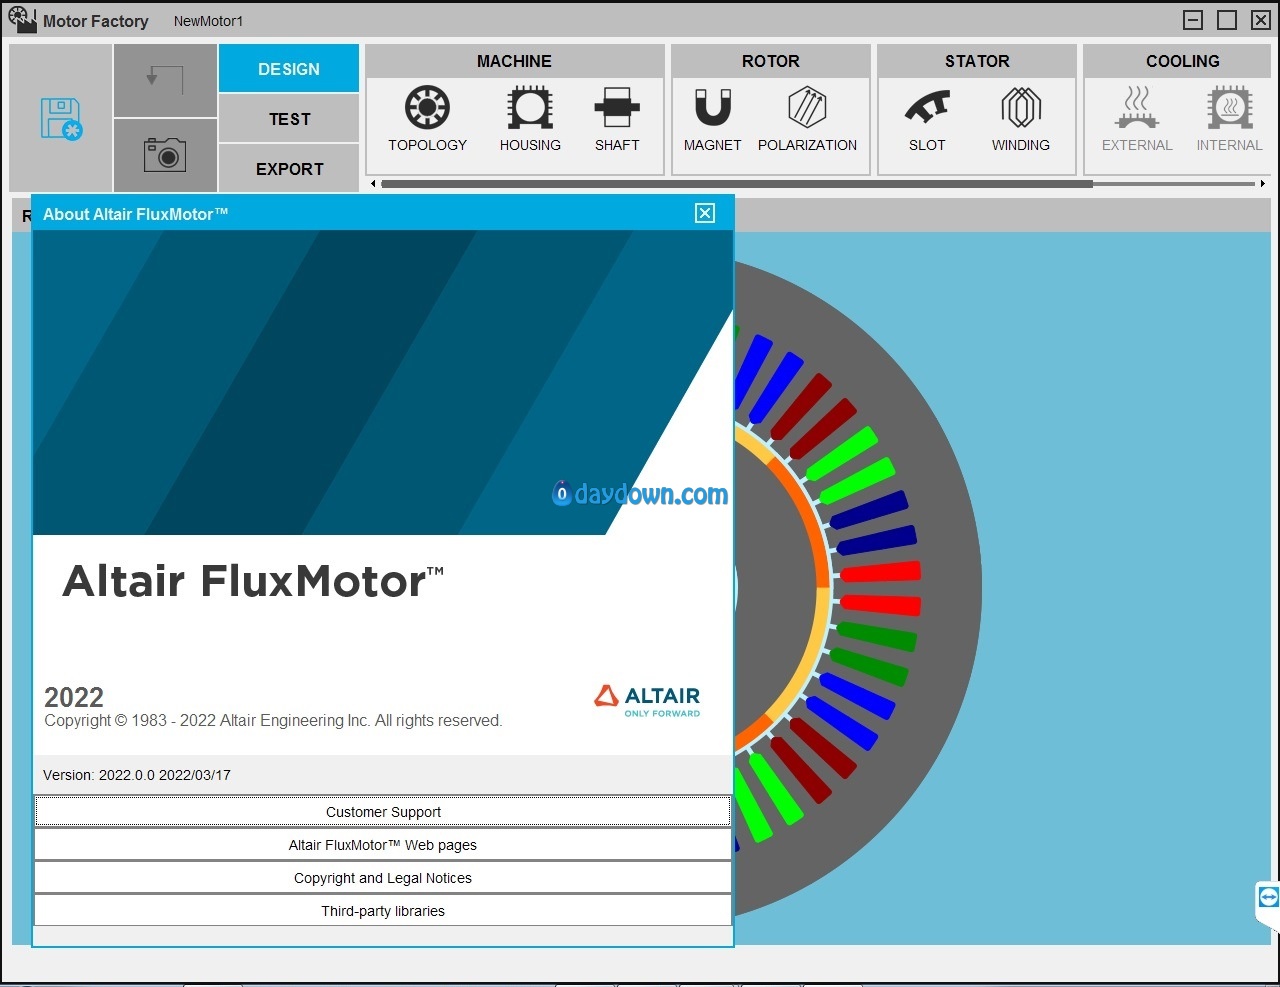
Task: Switch to the TEST tab
Action: pos(289,118)
